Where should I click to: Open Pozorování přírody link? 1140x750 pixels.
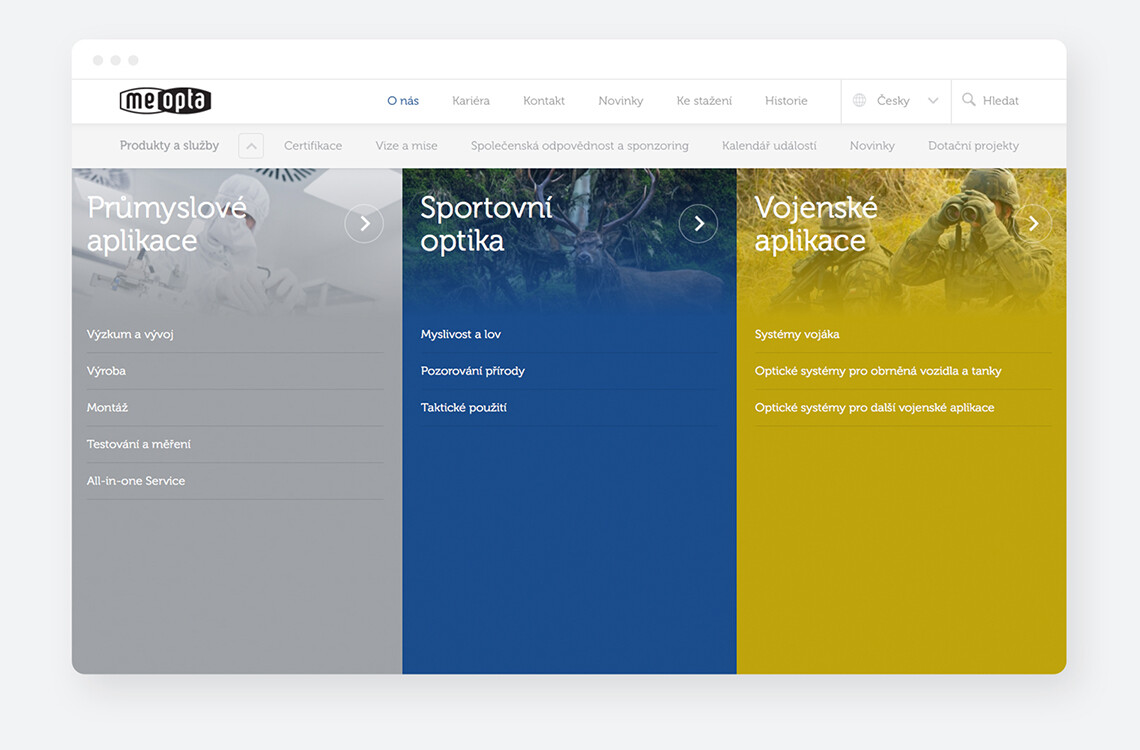[x=473, y=371]
